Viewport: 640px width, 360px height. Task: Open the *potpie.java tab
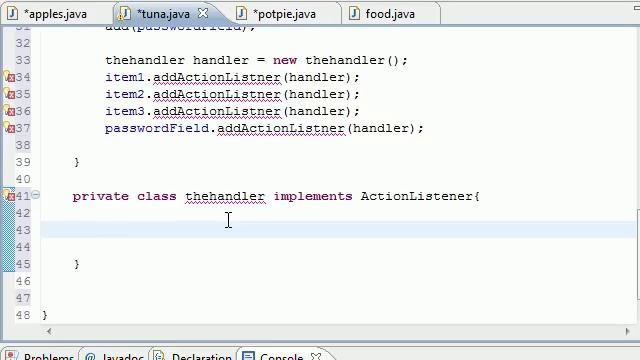pyautogui.click(x=284, y=14)
